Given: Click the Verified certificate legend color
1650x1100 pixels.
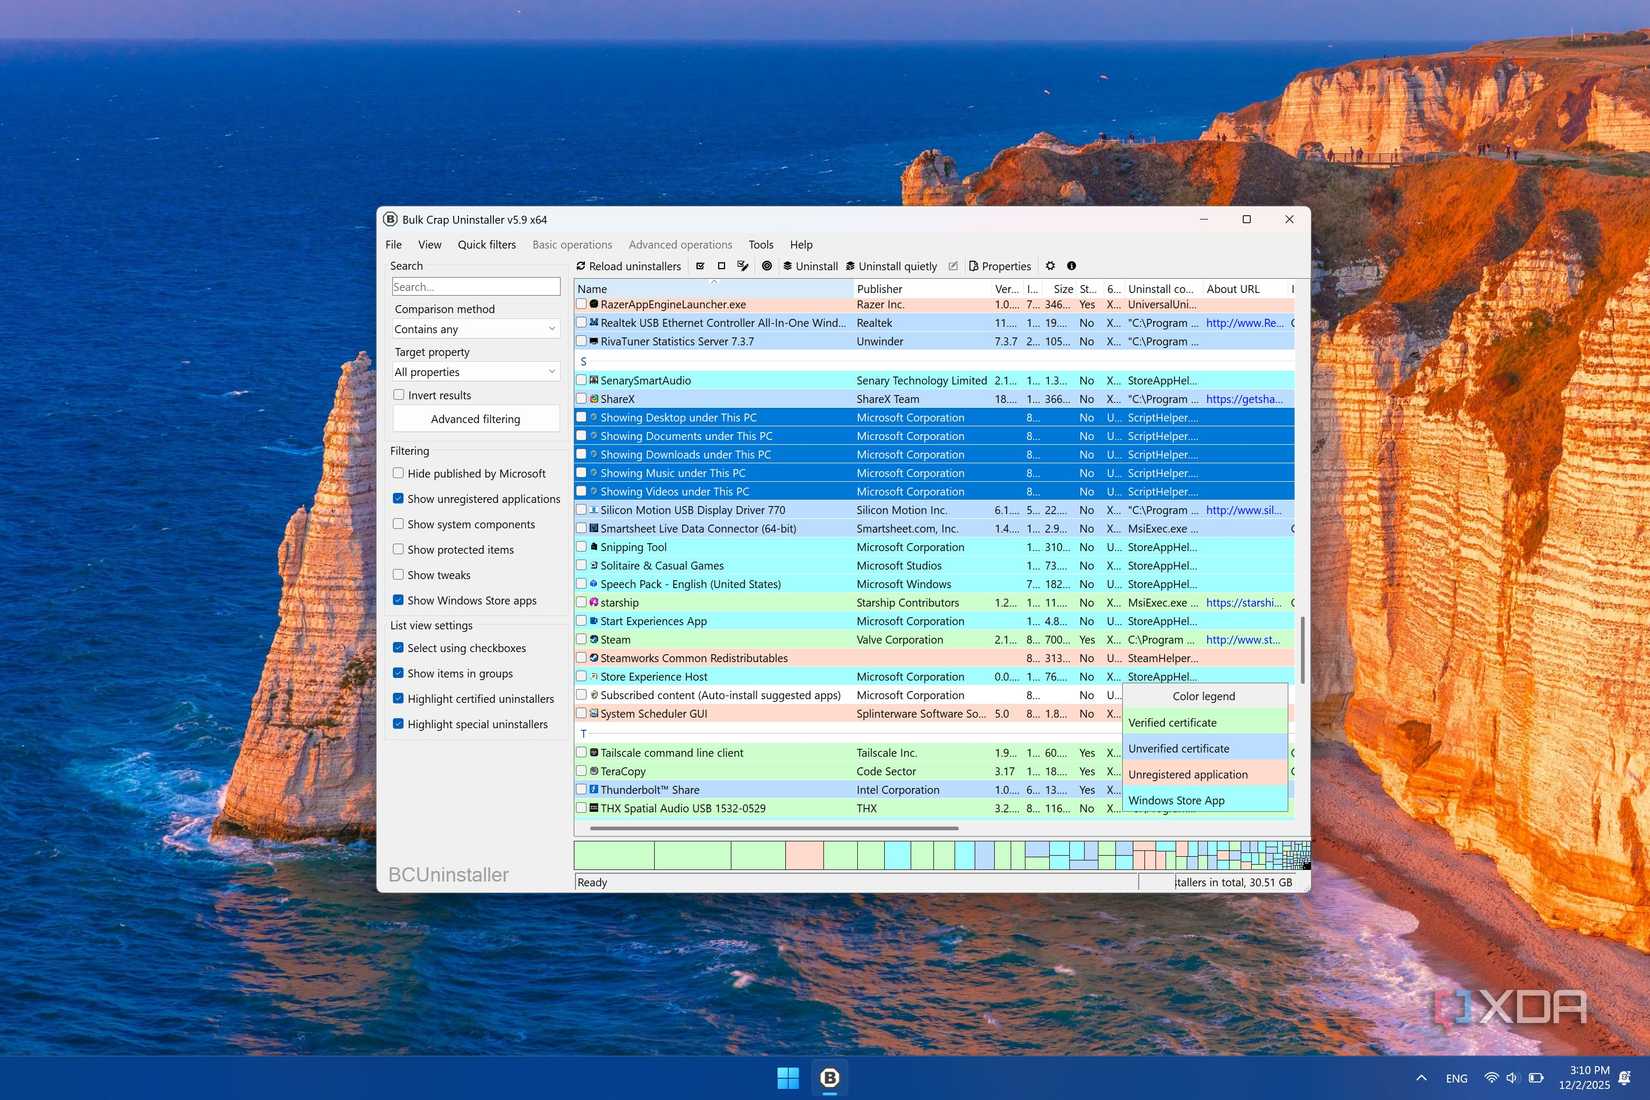Looking at the screenshot, I should coord(1205,722).
